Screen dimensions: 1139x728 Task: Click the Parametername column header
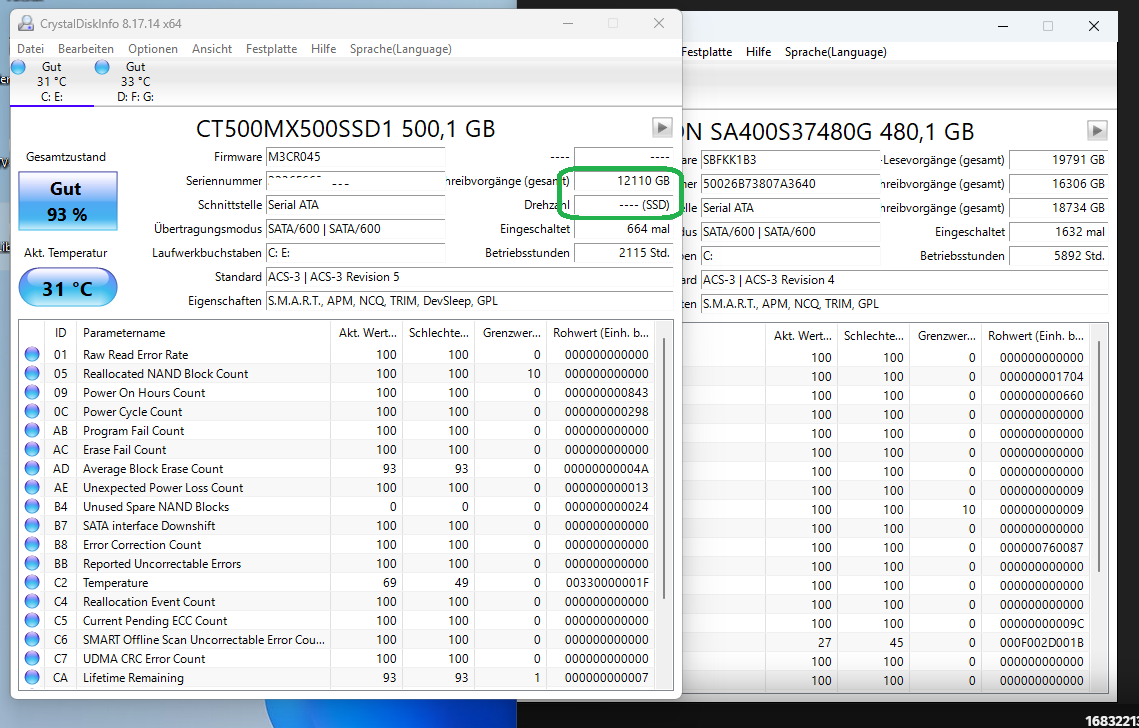203,333
